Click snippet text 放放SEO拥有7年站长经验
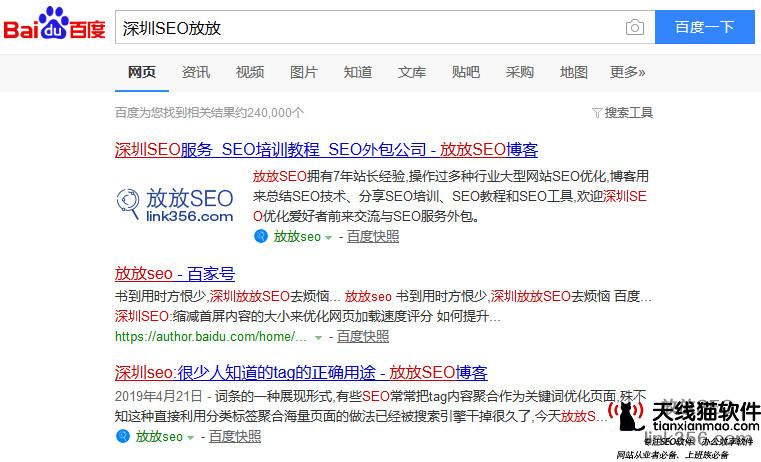This screenshot has width=761, height=462. (329, 176)
